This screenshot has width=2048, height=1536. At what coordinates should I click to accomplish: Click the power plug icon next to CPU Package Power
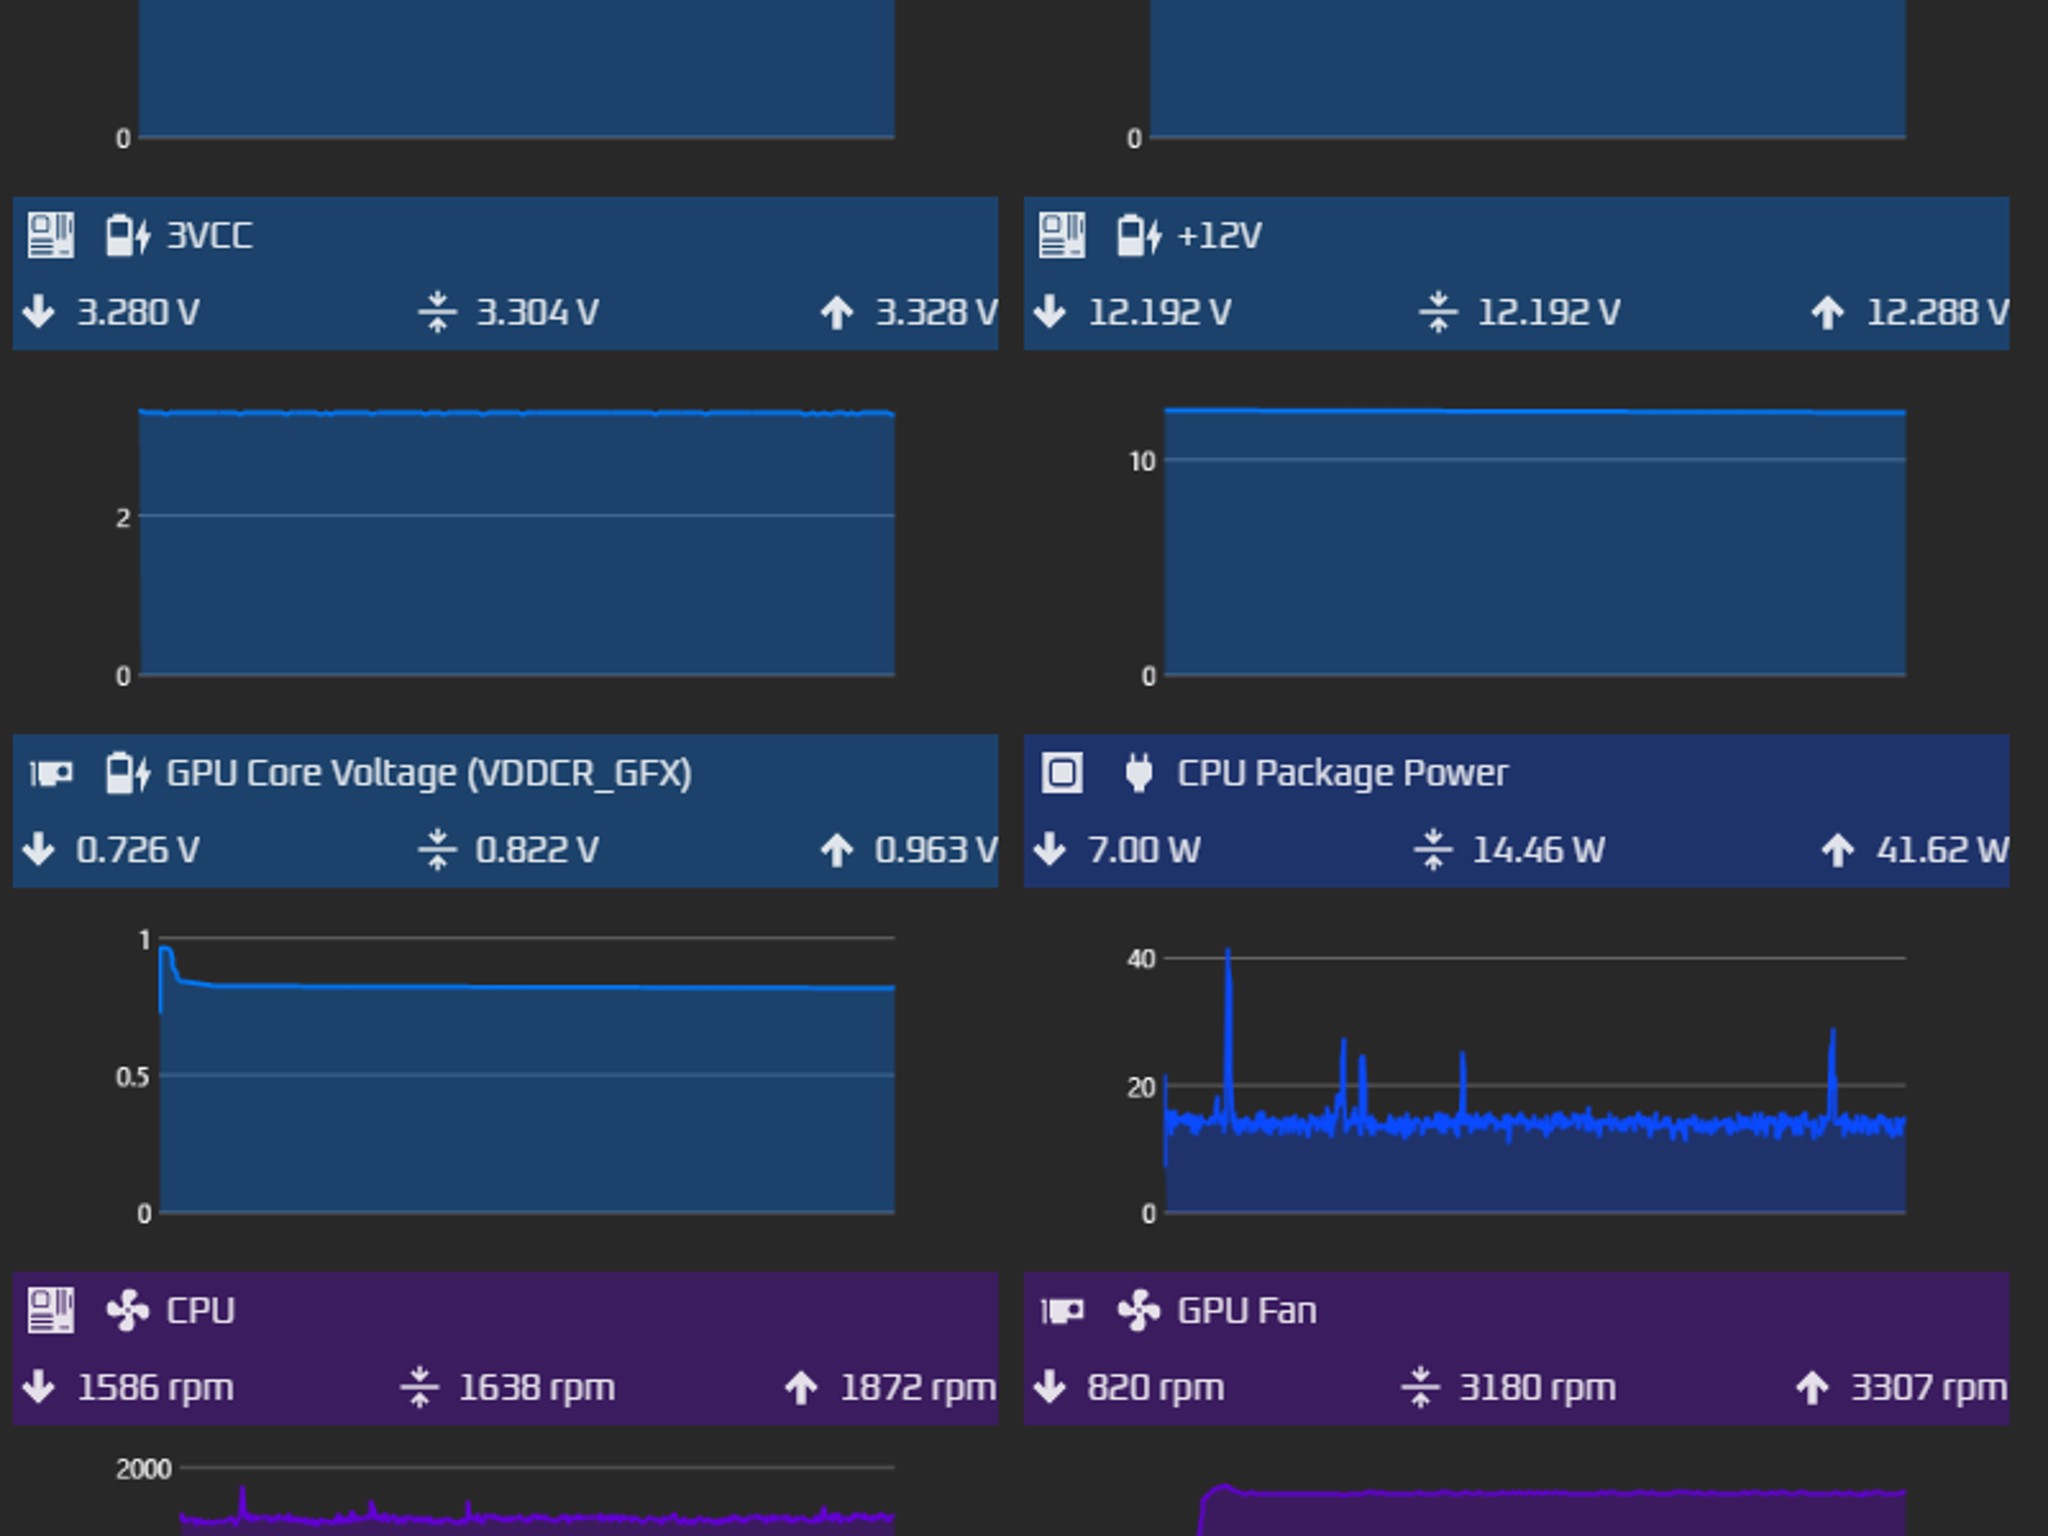coord(1139,773)
